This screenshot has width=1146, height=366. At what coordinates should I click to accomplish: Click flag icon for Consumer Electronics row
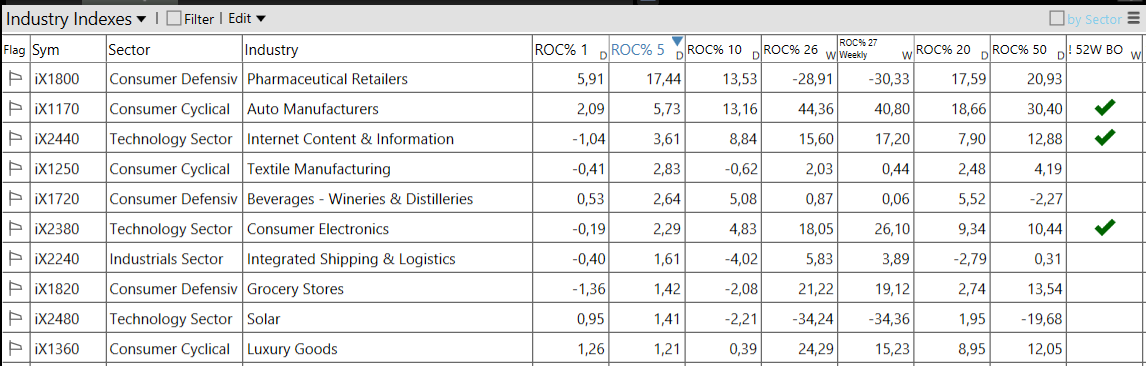pos(15,229)
